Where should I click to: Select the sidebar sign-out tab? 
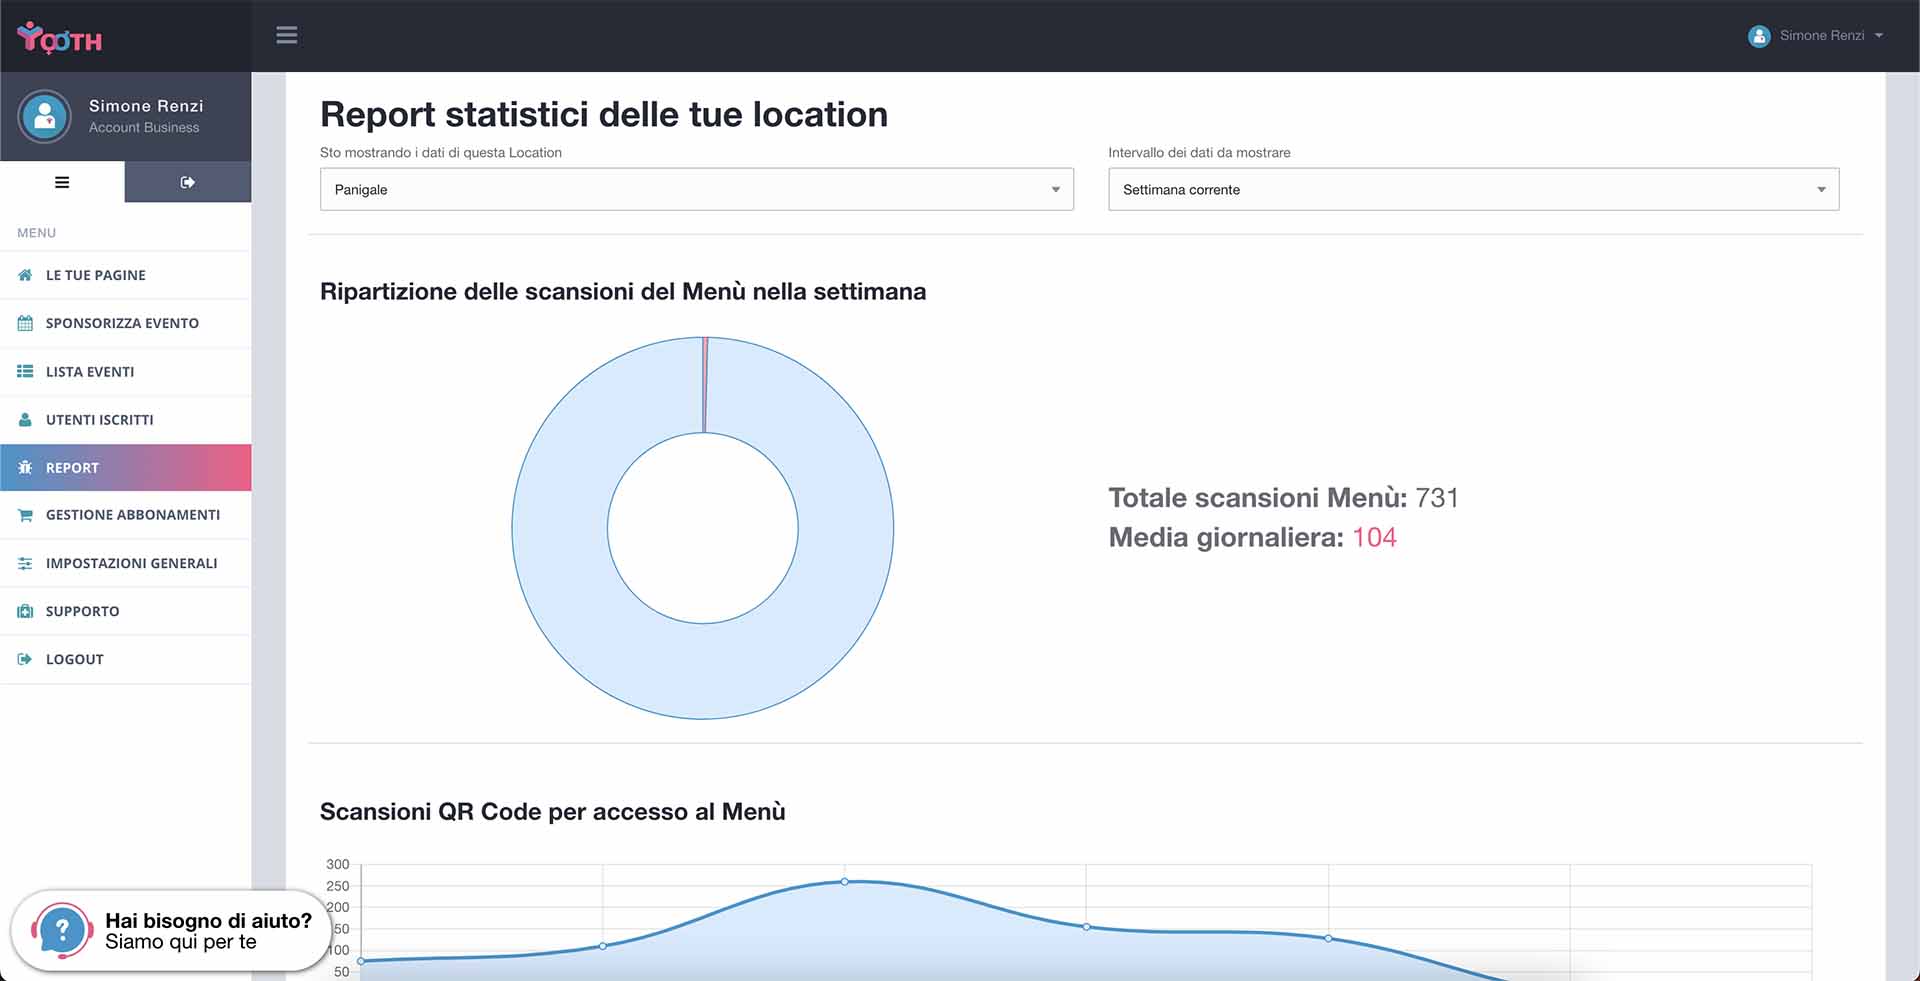tap(188, 182)
